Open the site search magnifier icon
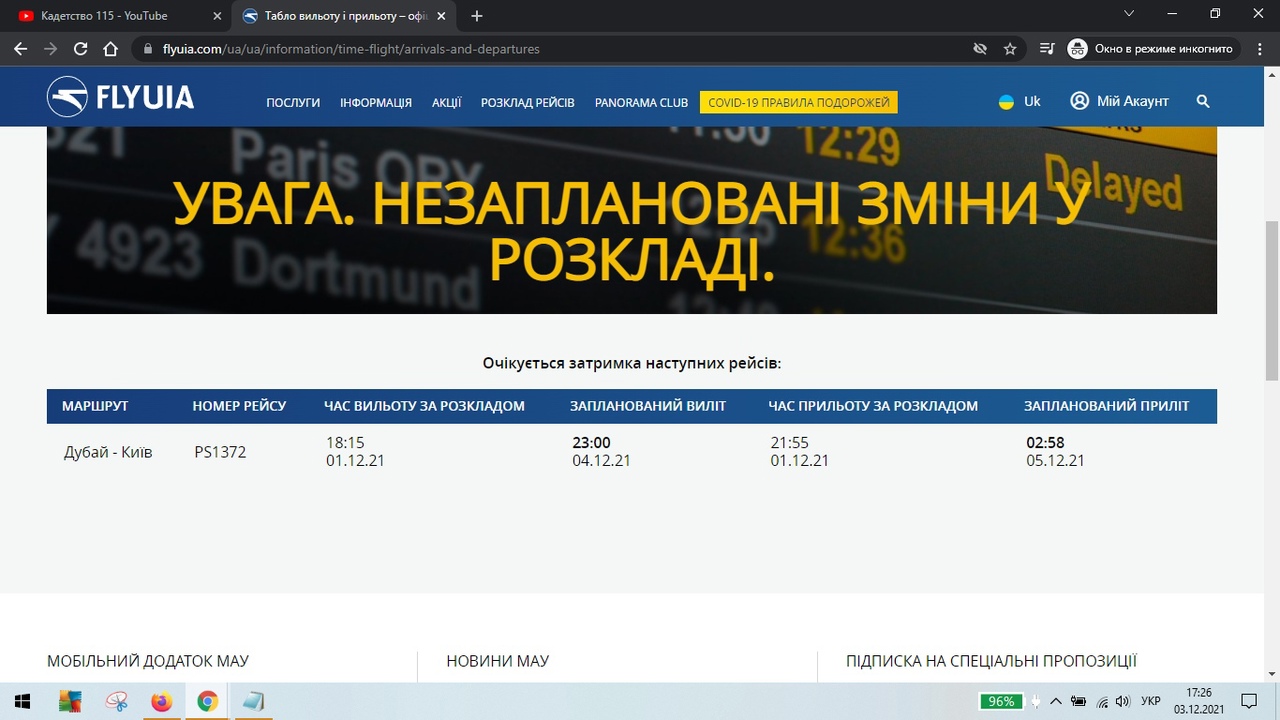 coord(1203,101)
